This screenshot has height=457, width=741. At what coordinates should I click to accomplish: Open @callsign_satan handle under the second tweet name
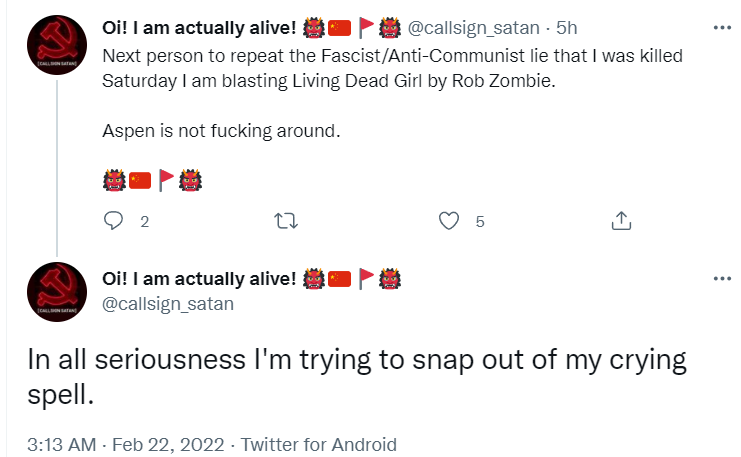coord(168,303)
